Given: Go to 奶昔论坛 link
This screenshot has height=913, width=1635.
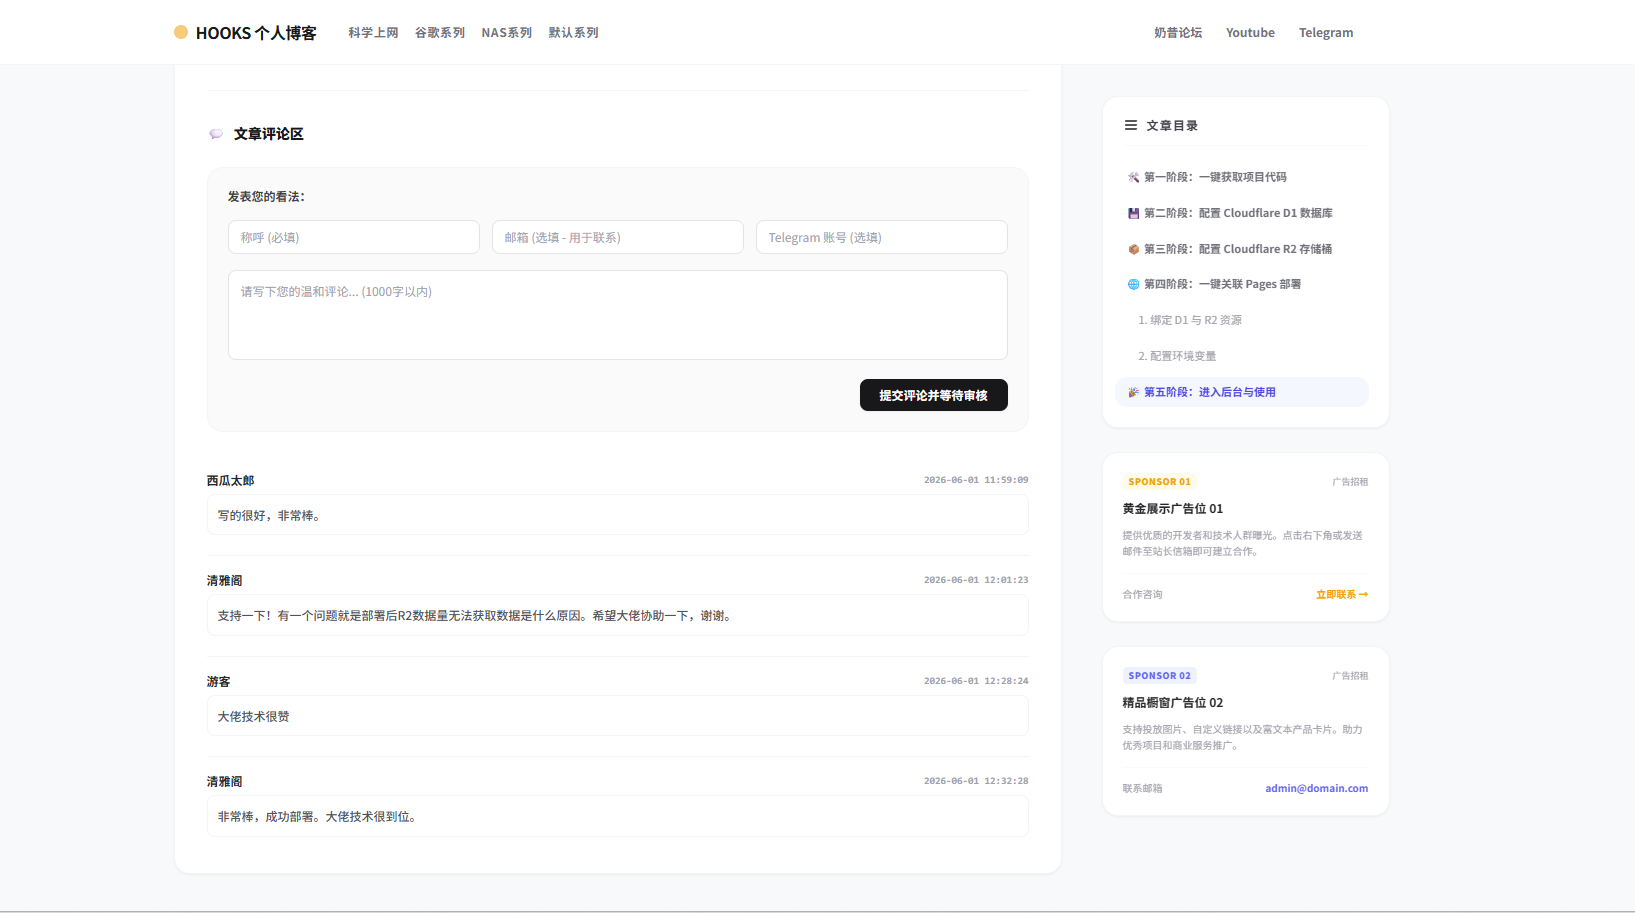Looking at the screenshot, I should [1178, 33].
